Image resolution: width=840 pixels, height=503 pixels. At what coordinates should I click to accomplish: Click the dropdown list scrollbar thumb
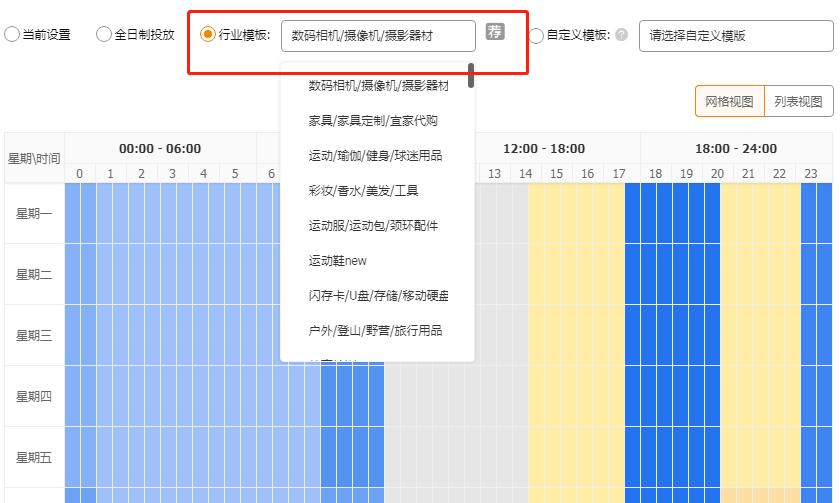[x=471, y=76]
